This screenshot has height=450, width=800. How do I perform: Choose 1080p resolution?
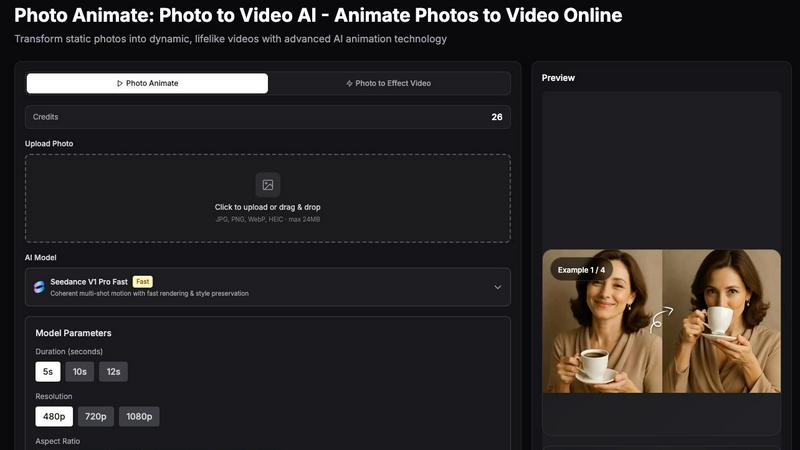coord(139,416)
